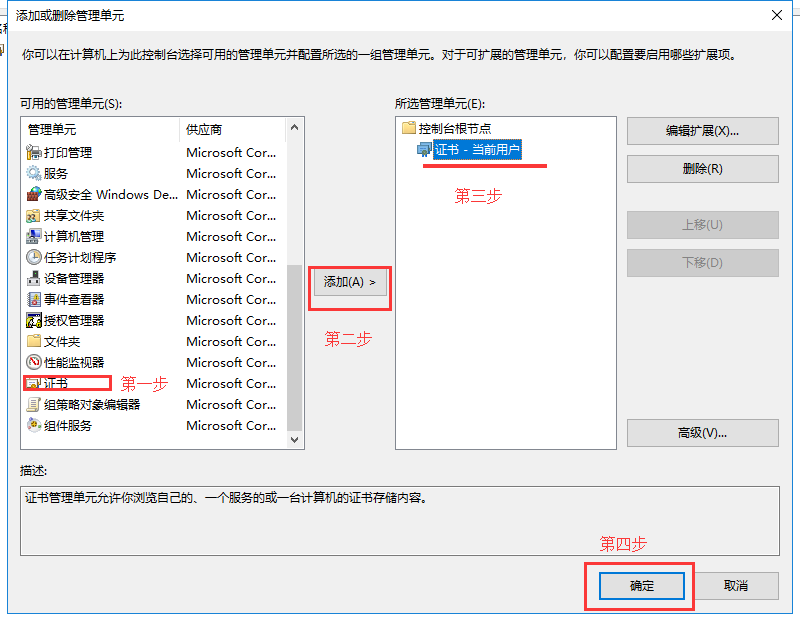Select 计算机管理 snap-in name
Image resolution: width=800 pixels, height=621 pixels.
click(74, 236)
